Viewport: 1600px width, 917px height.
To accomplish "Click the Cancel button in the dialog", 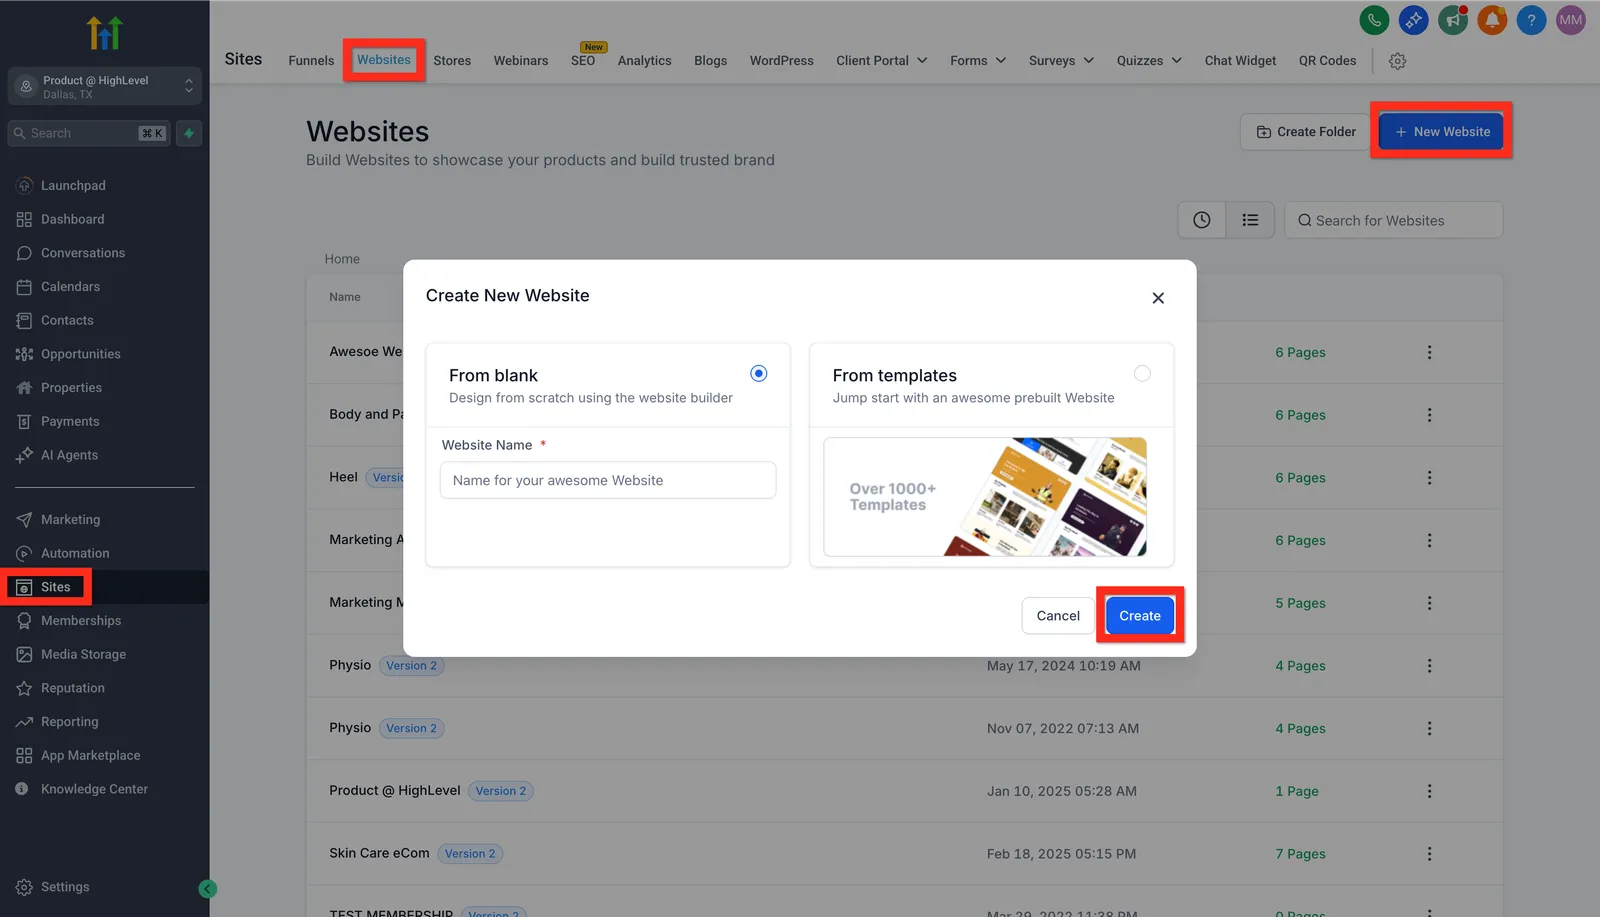I will tap(1058, 616).
